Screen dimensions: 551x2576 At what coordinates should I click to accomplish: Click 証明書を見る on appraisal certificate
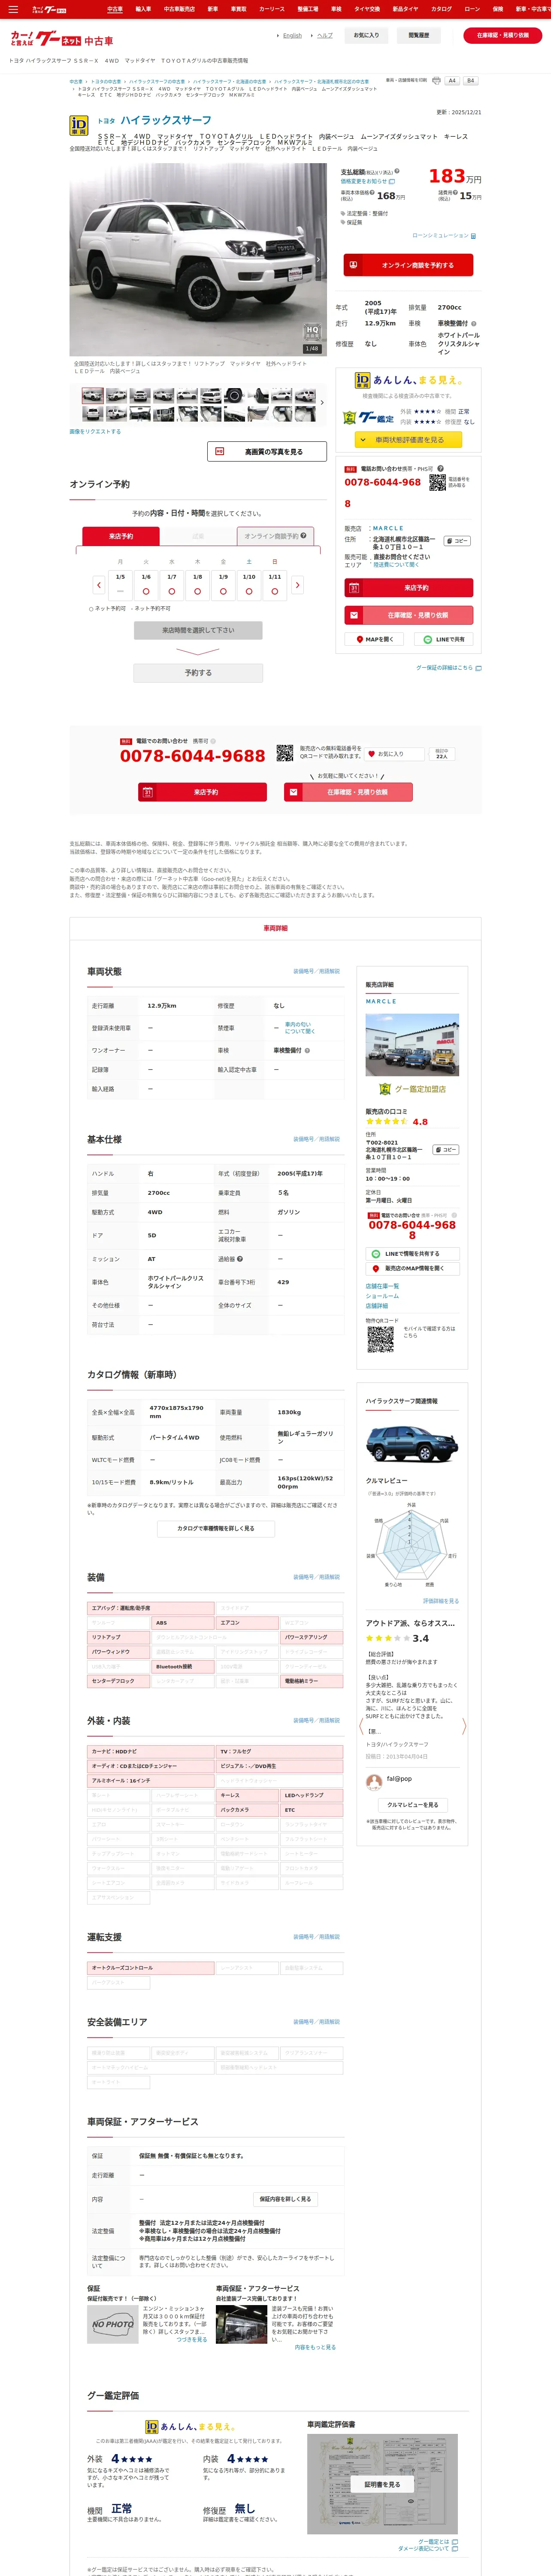coord(381,2485)
